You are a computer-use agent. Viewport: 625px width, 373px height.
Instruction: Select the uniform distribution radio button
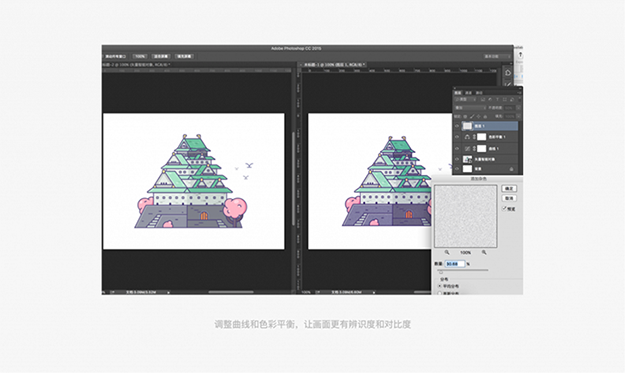coord(440,286)
